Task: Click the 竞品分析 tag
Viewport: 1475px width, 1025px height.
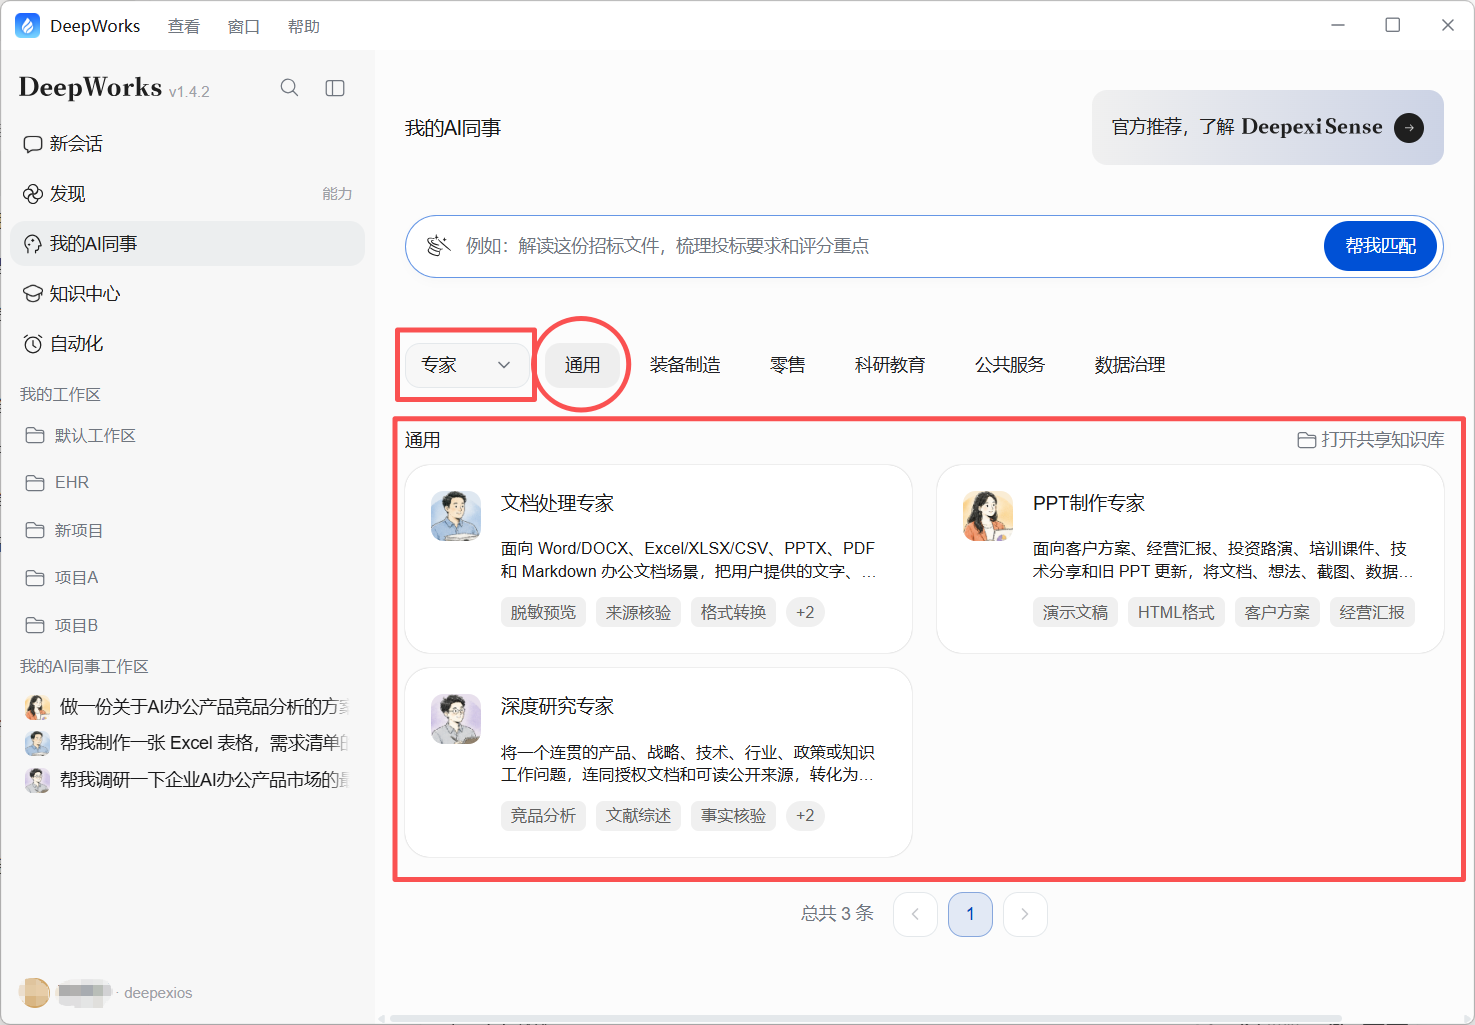Action: 543,815
